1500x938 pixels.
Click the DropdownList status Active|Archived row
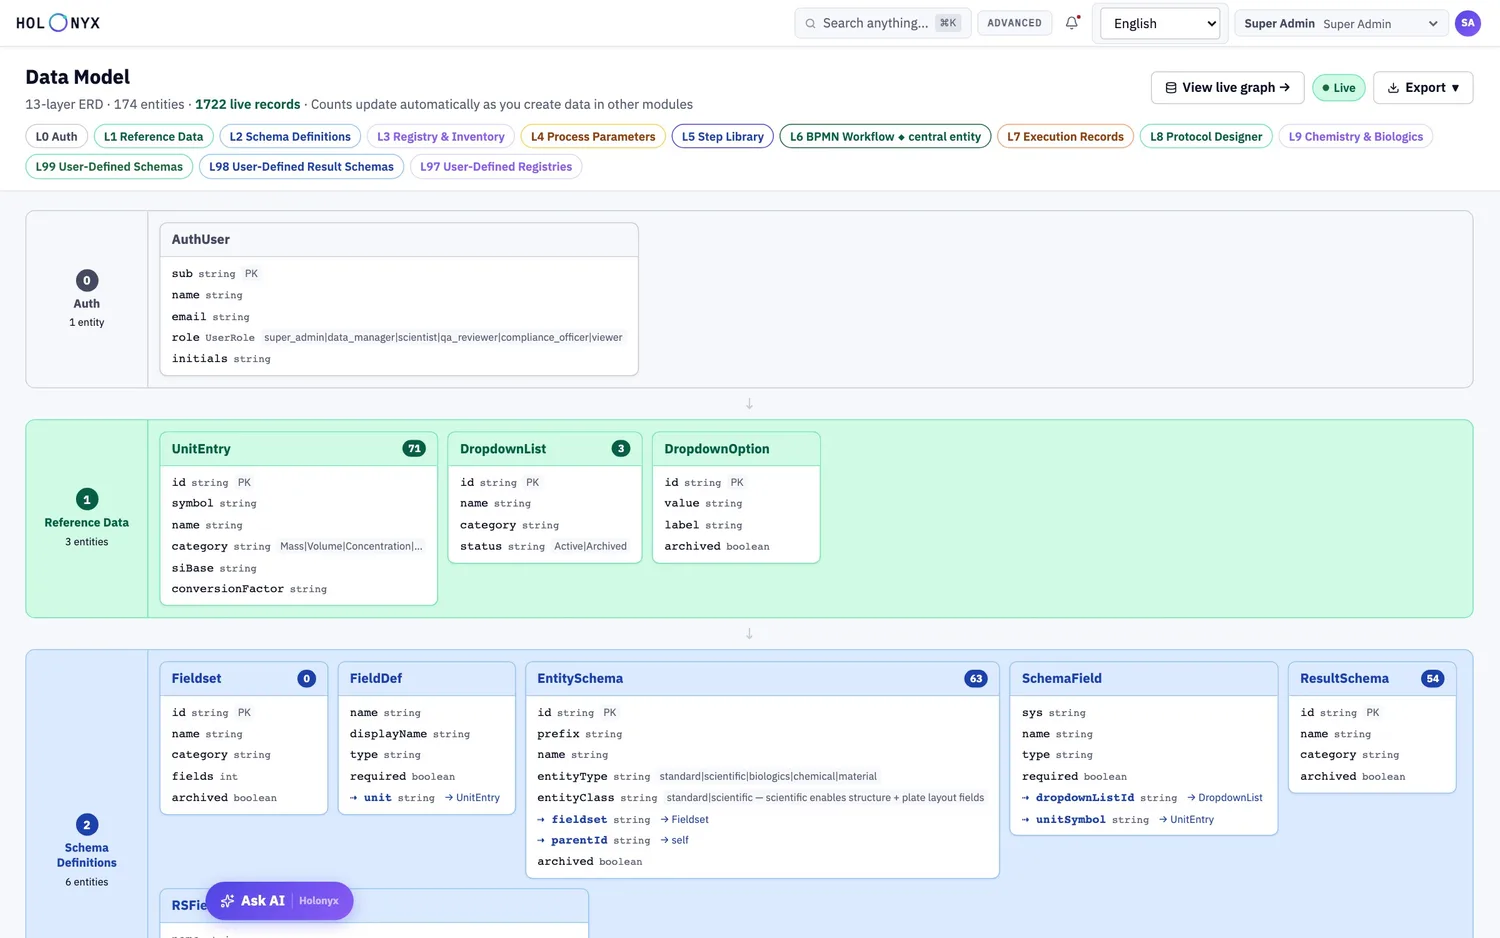click(x=544, y=547)
